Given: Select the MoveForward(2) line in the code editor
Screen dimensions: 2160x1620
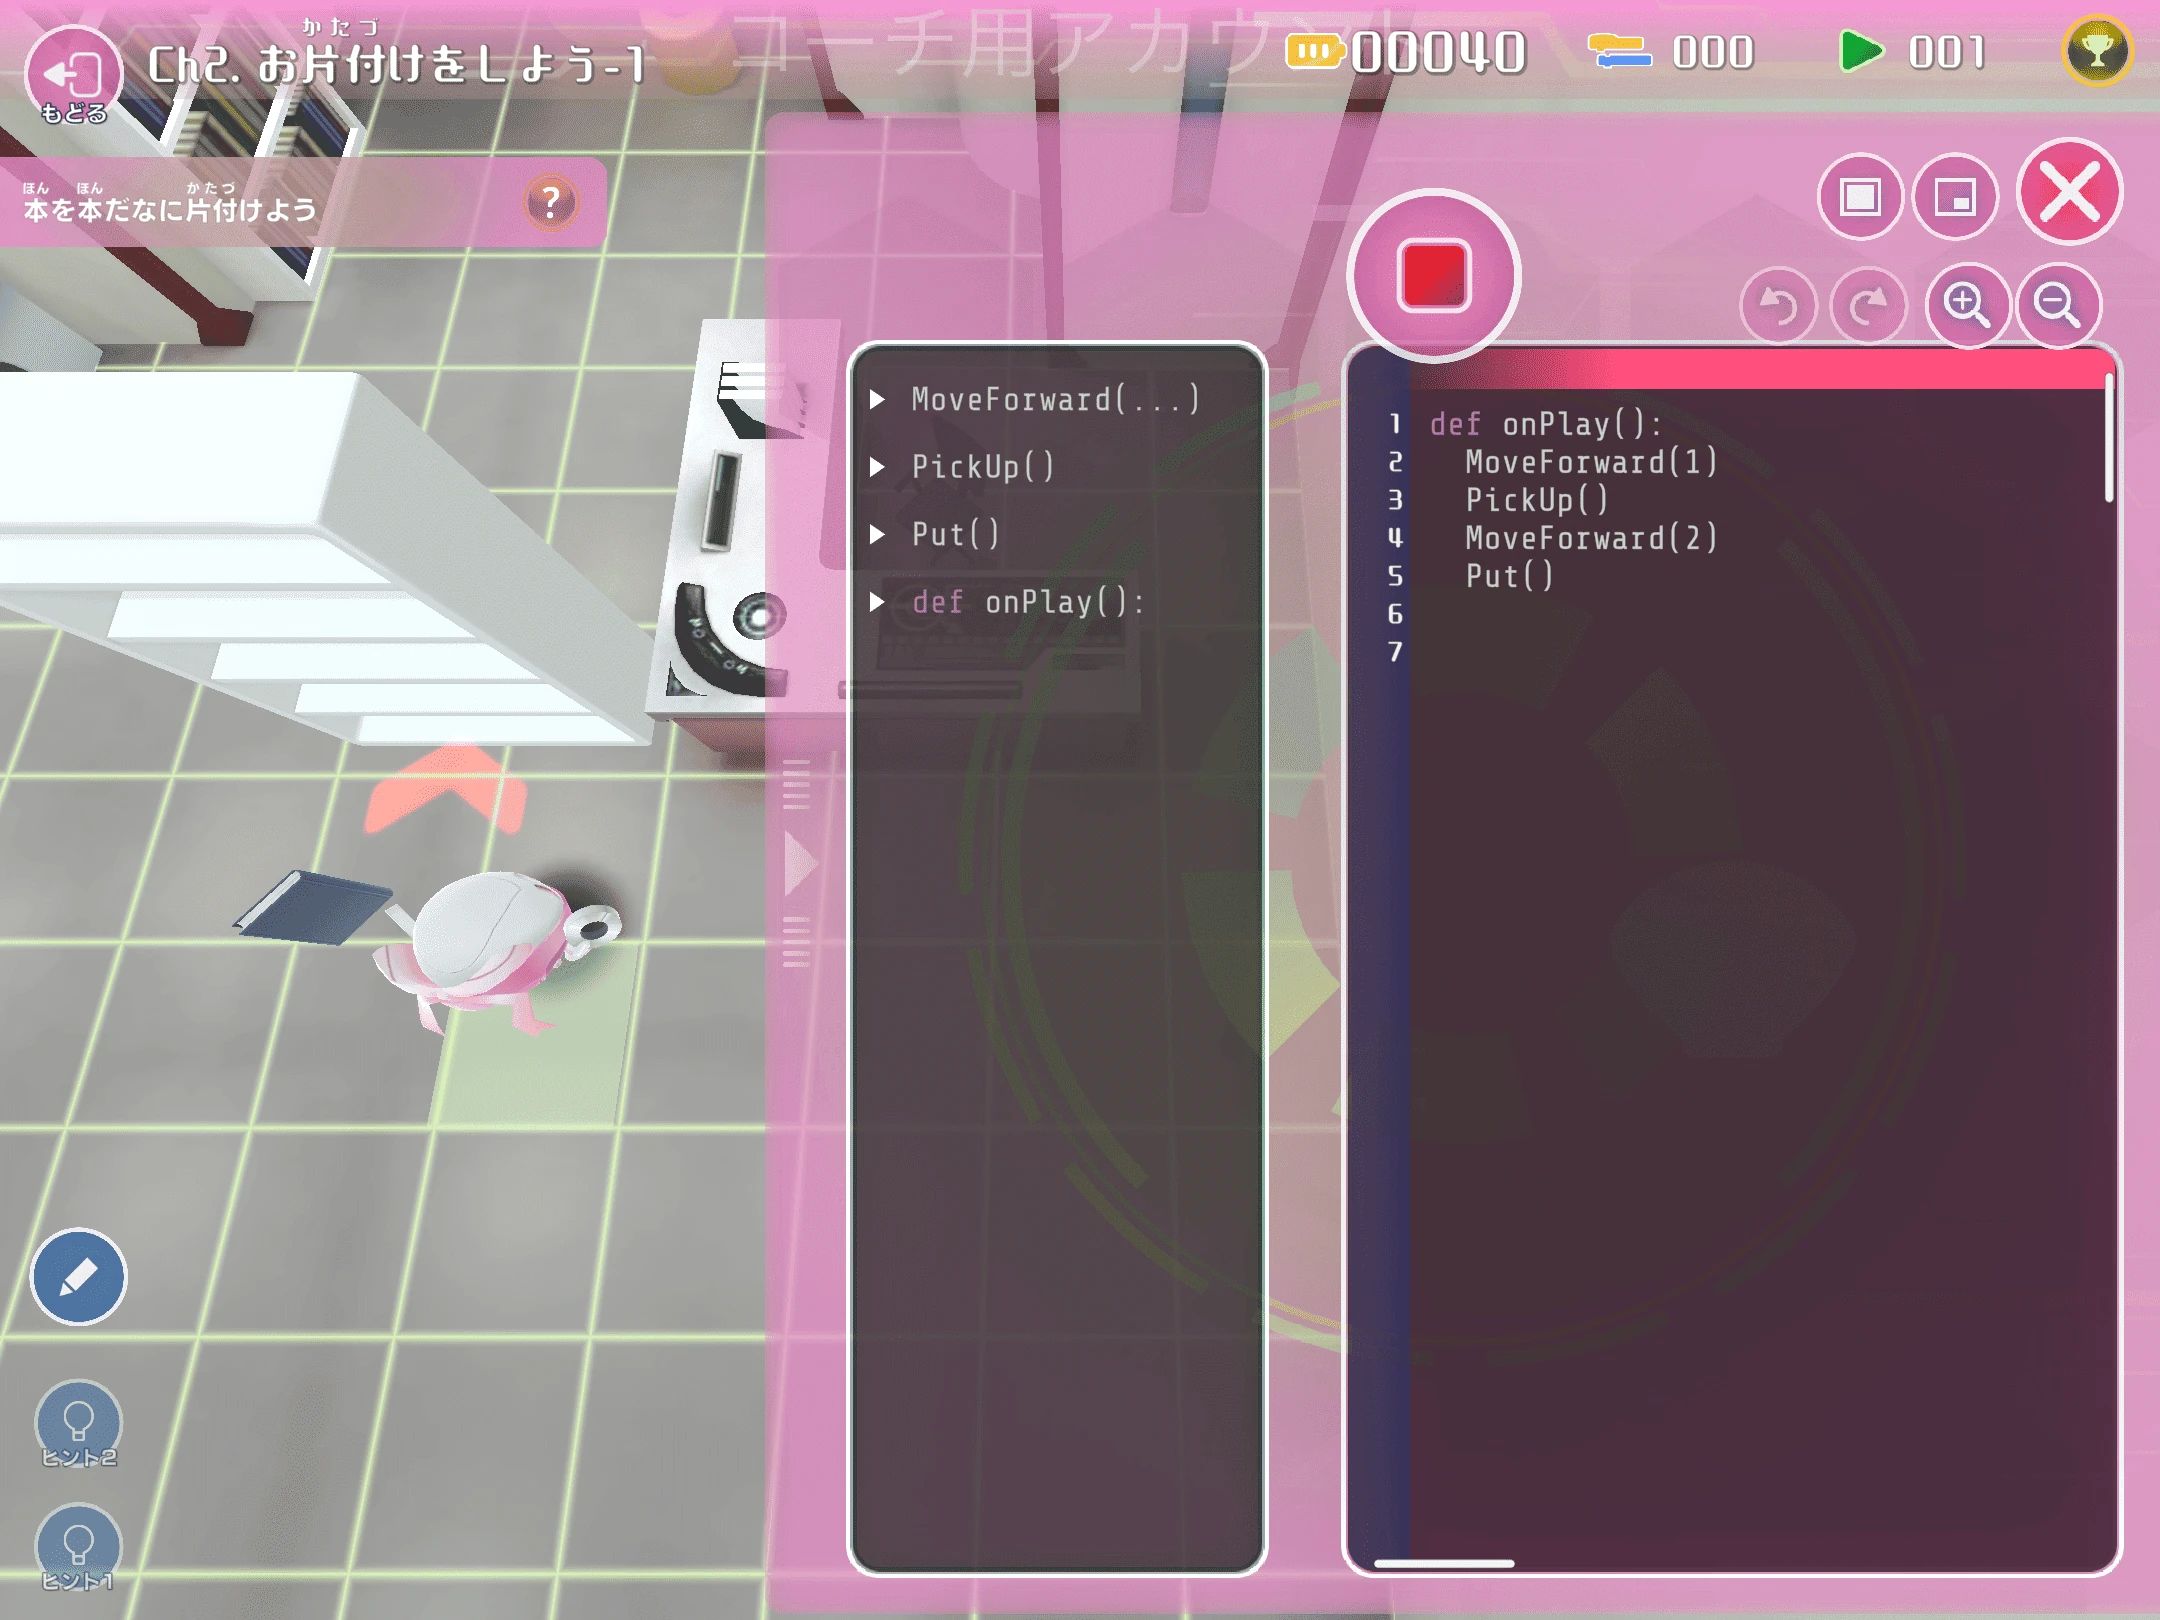Looking at the screenshot, I should pyautogui.click(x=1590, y=538).
